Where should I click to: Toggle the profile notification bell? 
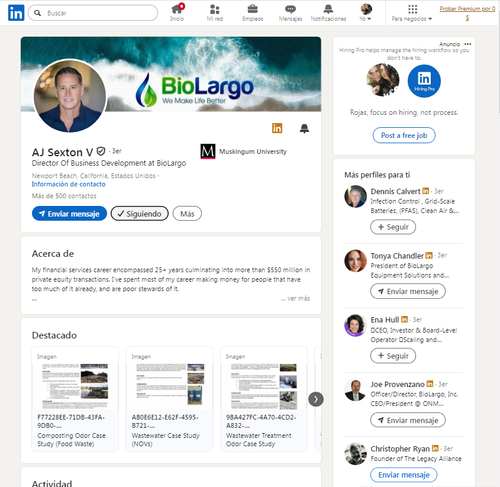pos(304,128)
